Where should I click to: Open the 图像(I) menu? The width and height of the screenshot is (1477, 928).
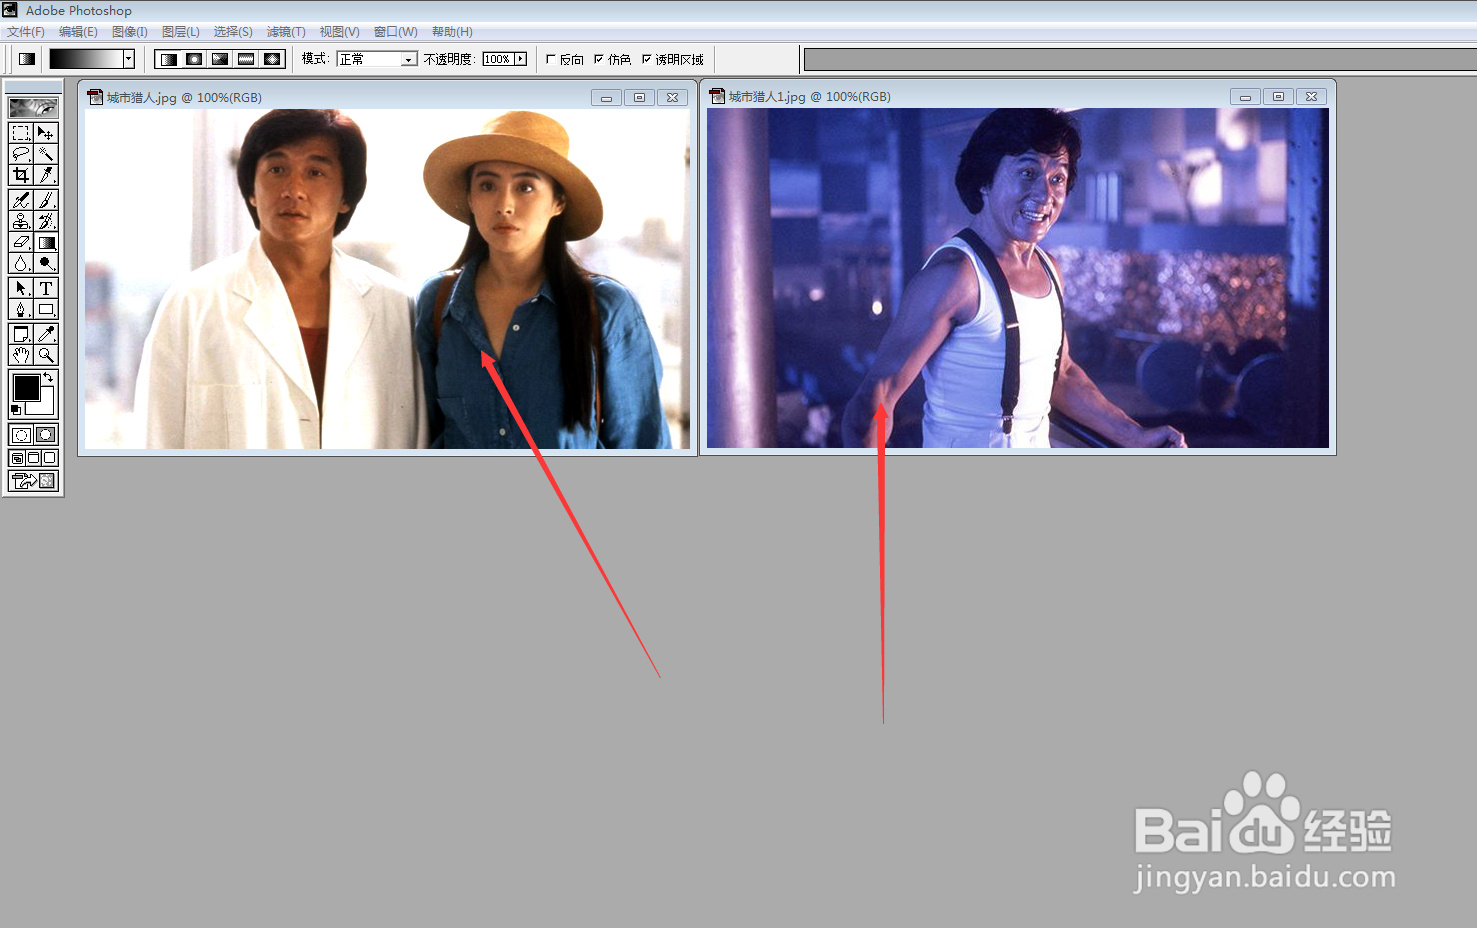[130, 32]
